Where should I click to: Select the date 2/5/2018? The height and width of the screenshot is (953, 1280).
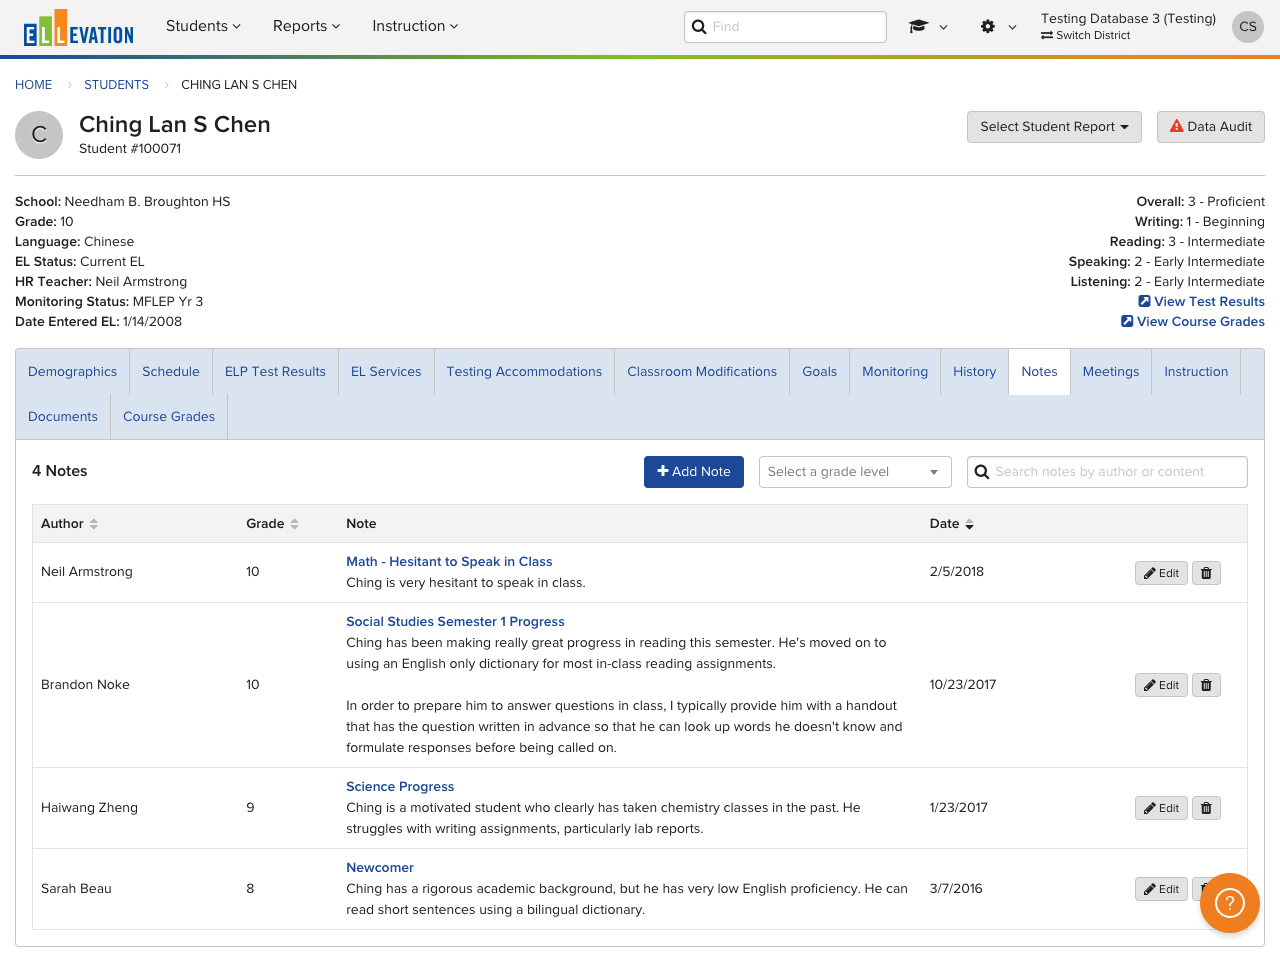pos(956,572)
